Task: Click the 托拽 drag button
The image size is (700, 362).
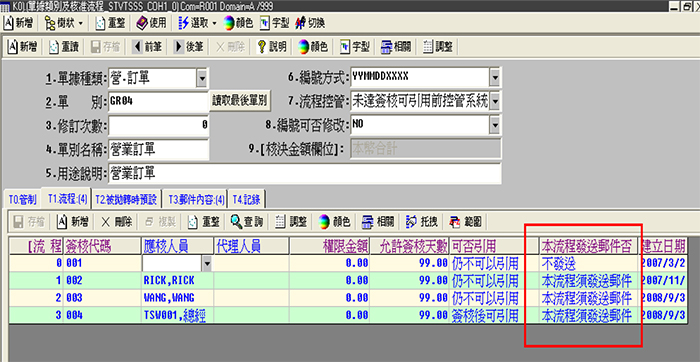Action: click(422, 222)
